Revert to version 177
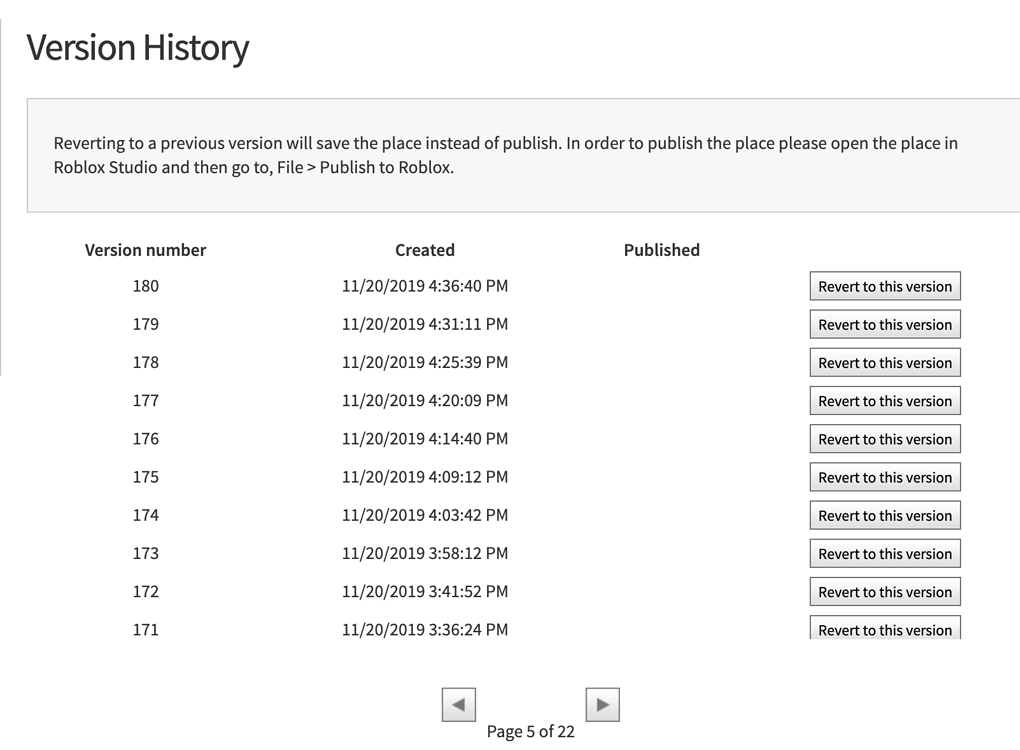The image size is (1020, 750). 885,401
